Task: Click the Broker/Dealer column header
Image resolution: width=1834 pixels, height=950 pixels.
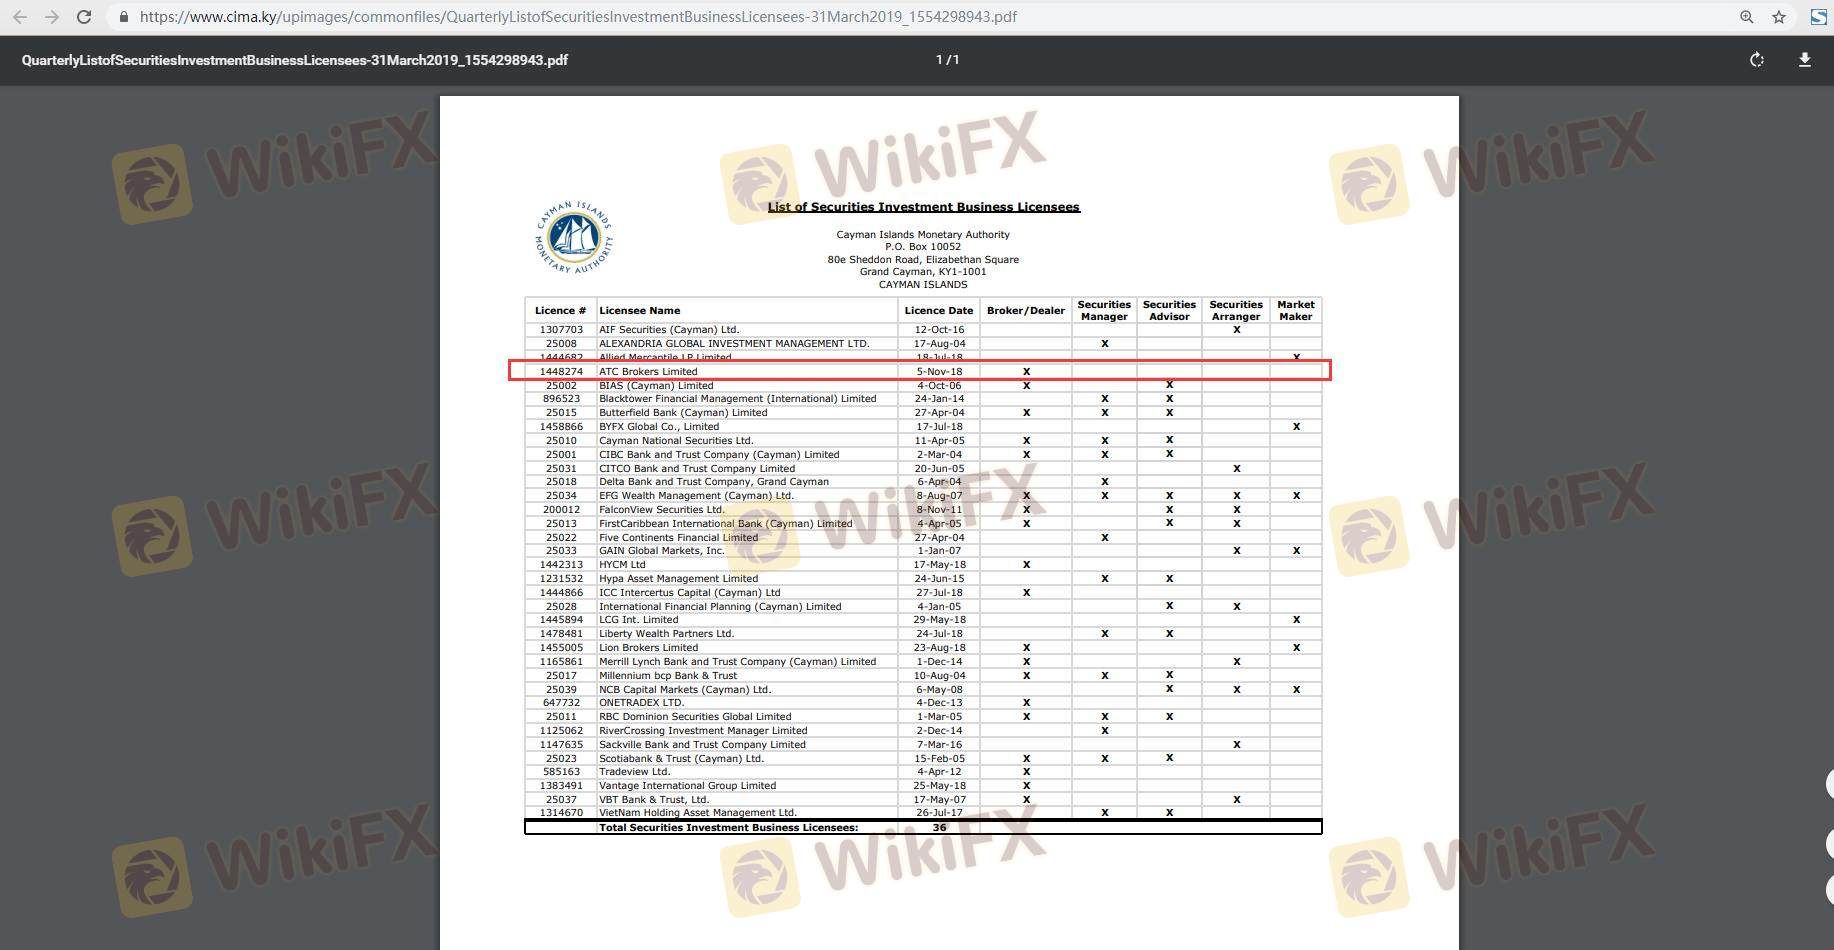Action: tap(1026, 311)
